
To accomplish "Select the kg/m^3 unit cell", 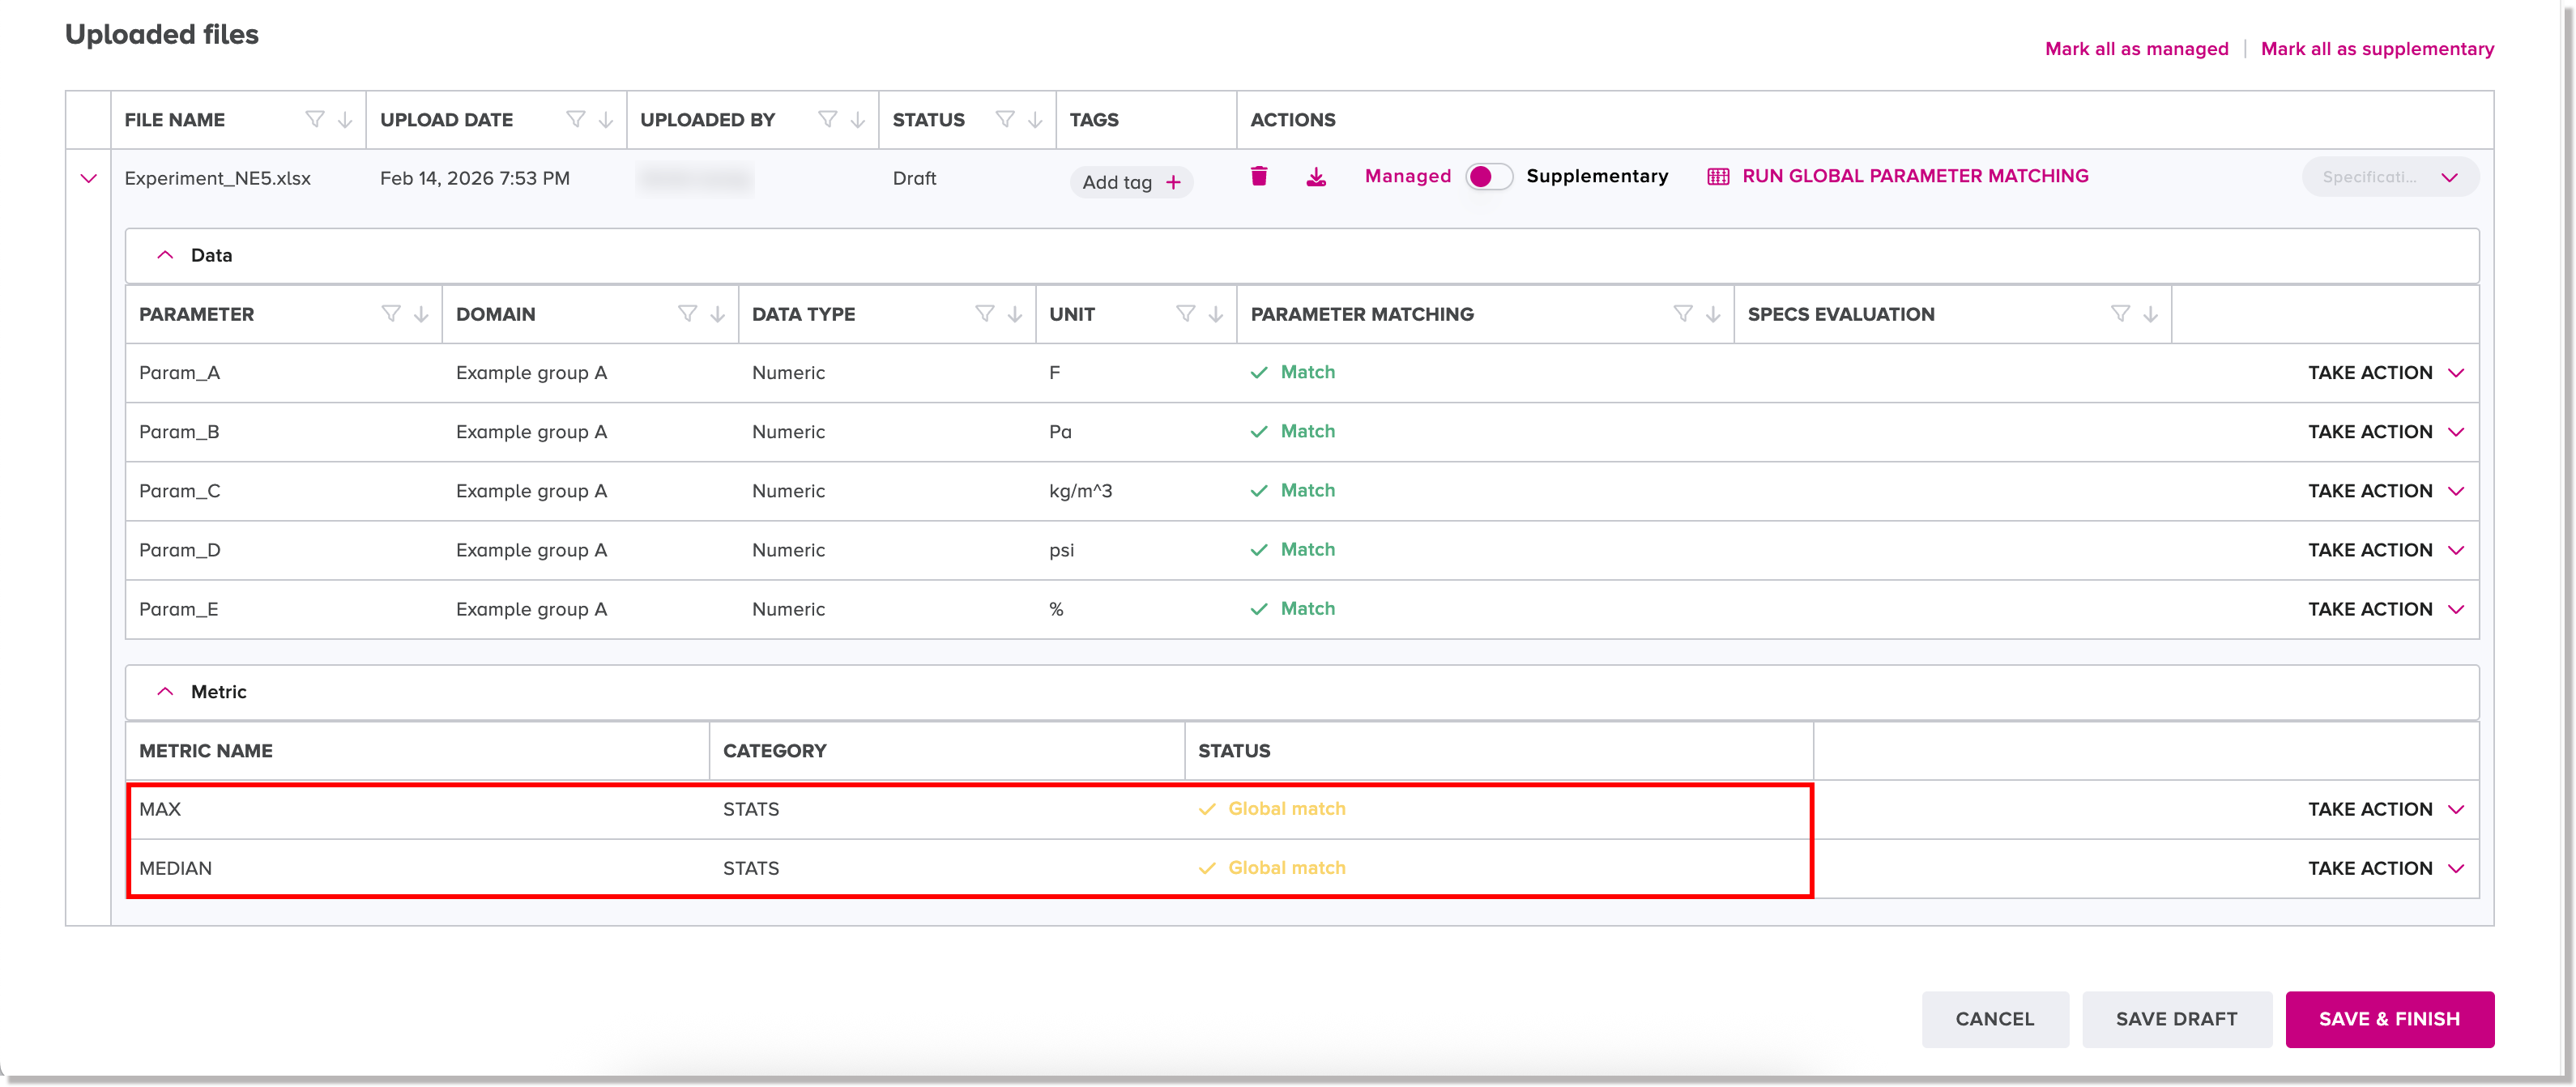I will tap(1081, 491).
